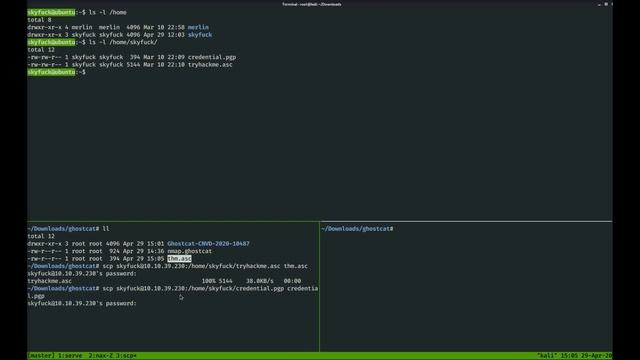Click the 'ls -l /home/skyfuck/' command text
Screen dimensions: 640x360
123,42
